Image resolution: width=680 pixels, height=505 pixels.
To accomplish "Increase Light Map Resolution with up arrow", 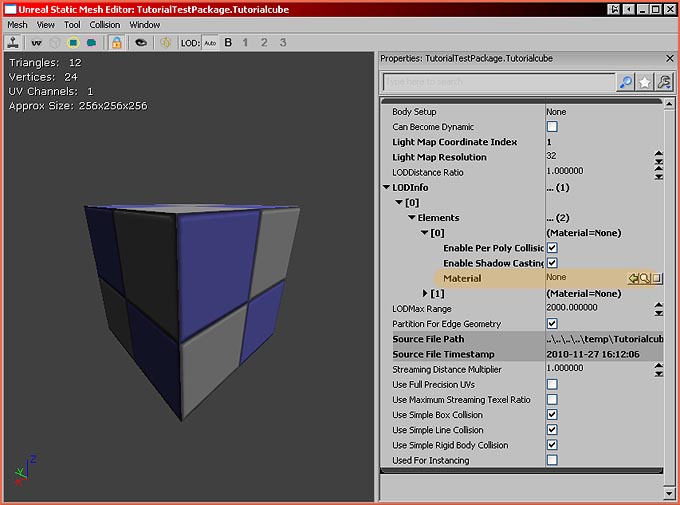I will 659,153.
